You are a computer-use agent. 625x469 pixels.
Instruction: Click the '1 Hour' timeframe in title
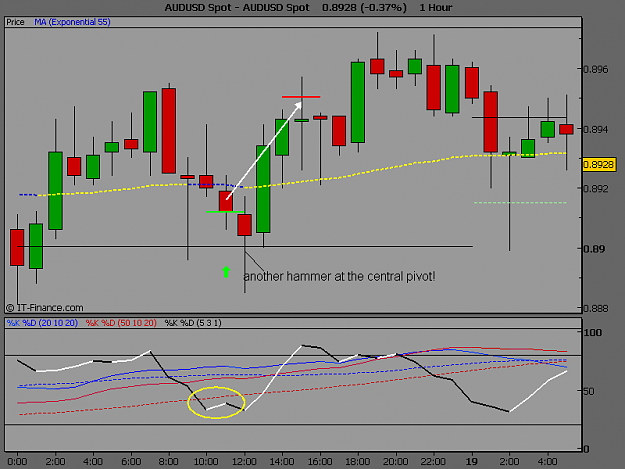pyautogui.click(x=436, y=8)
